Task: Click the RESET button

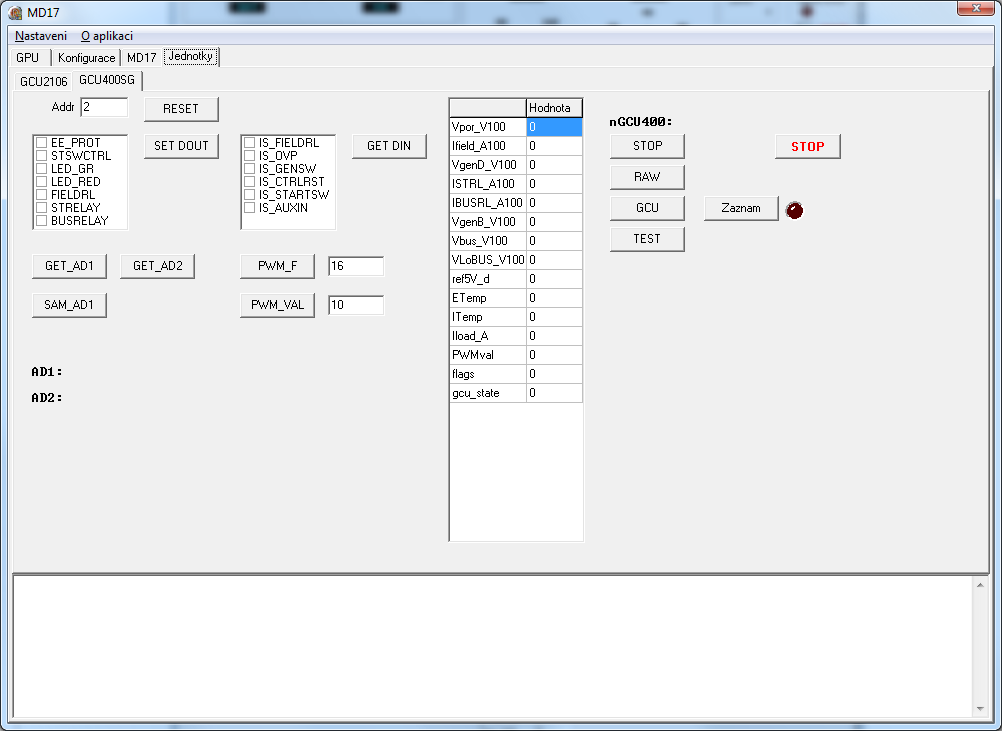Action: 181,109
